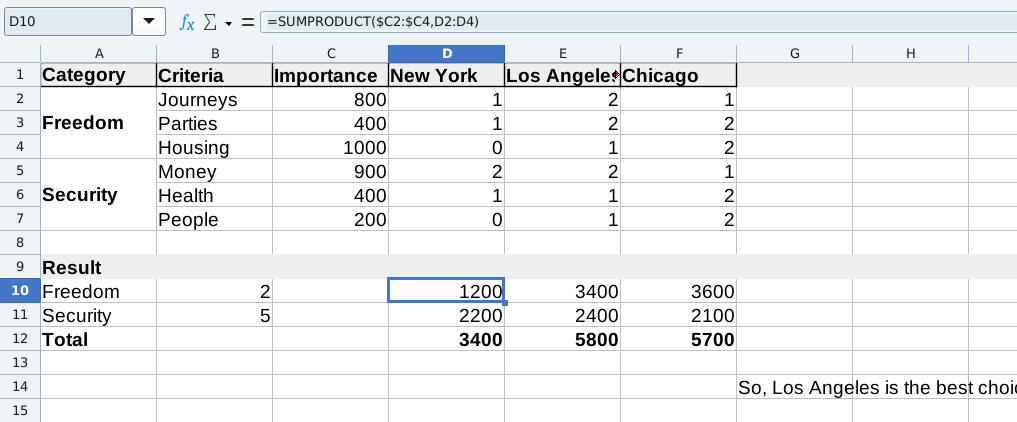The image size is (1017, 422).
Task: Click the Parties criteria cell
Action: [x=215, y=123]
